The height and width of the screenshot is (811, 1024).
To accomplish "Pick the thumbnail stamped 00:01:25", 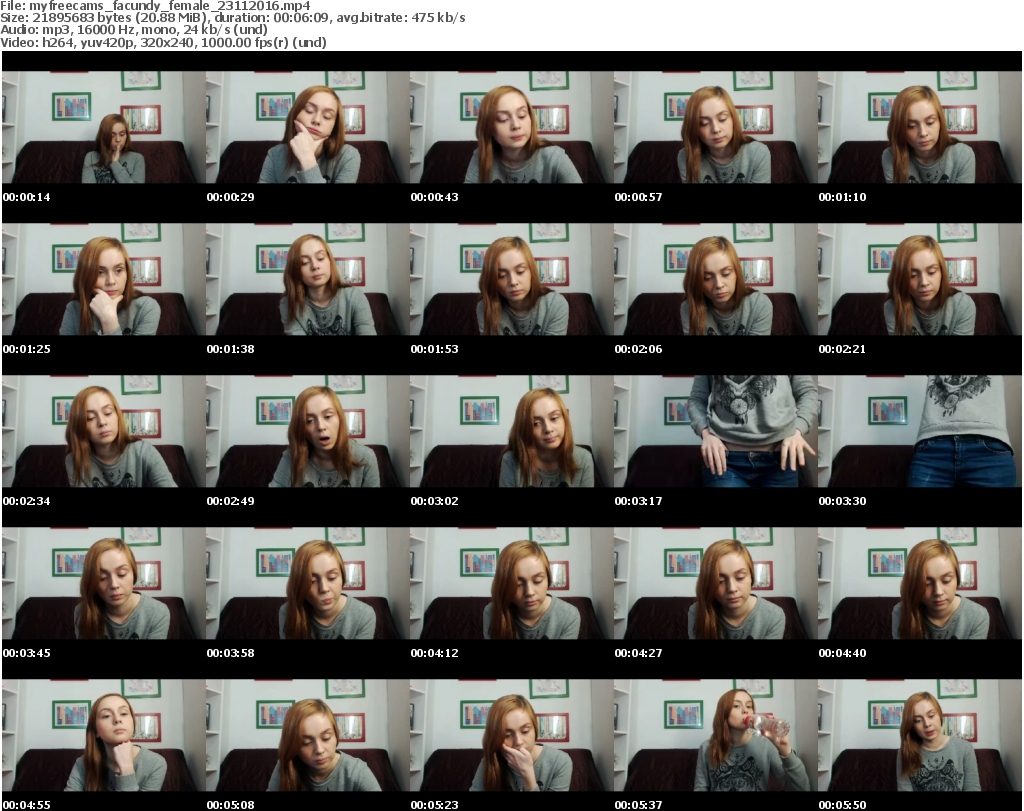I will (x=104, y=279).
